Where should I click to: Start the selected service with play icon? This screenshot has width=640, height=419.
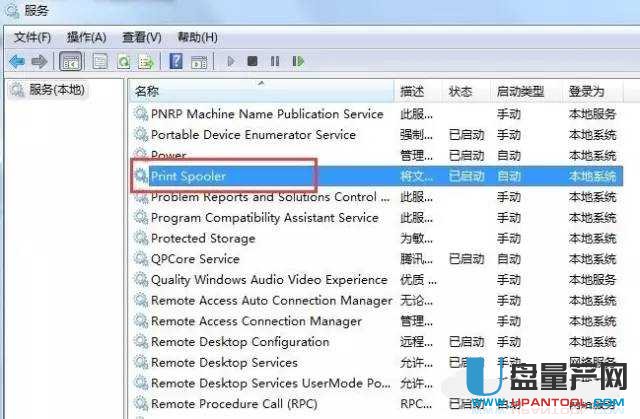point(231,61)
